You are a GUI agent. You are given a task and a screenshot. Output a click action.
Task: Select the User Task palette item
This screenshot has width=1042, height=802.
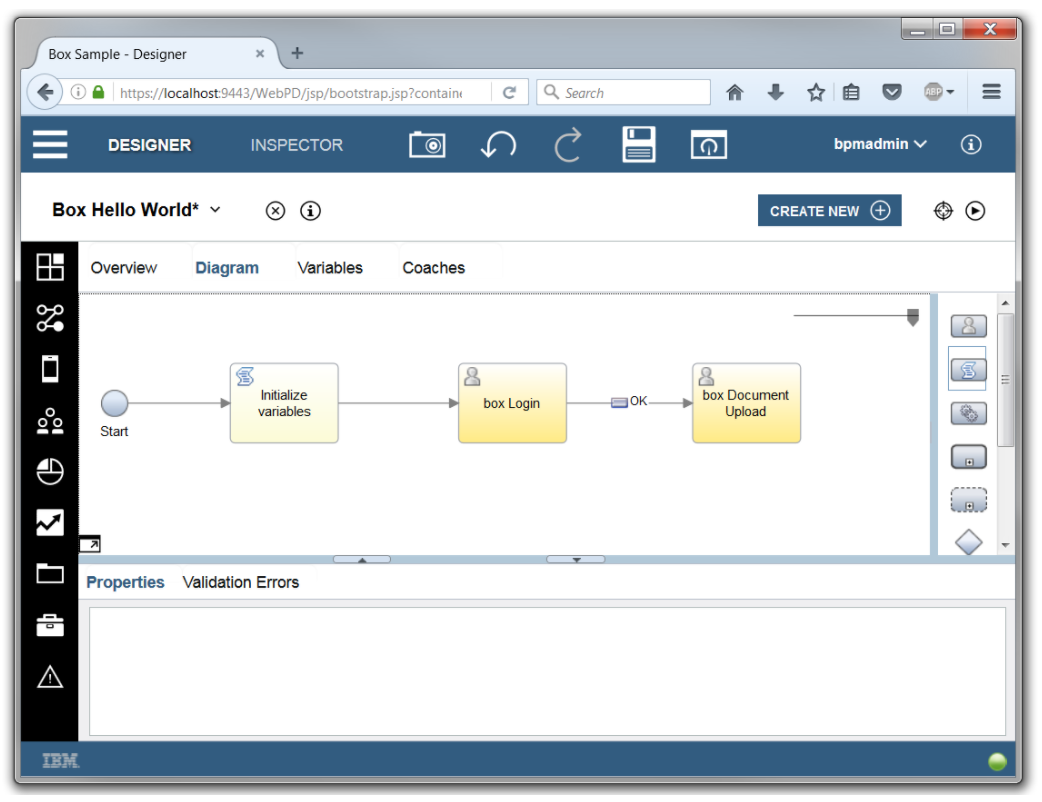(x=967, y=326)
